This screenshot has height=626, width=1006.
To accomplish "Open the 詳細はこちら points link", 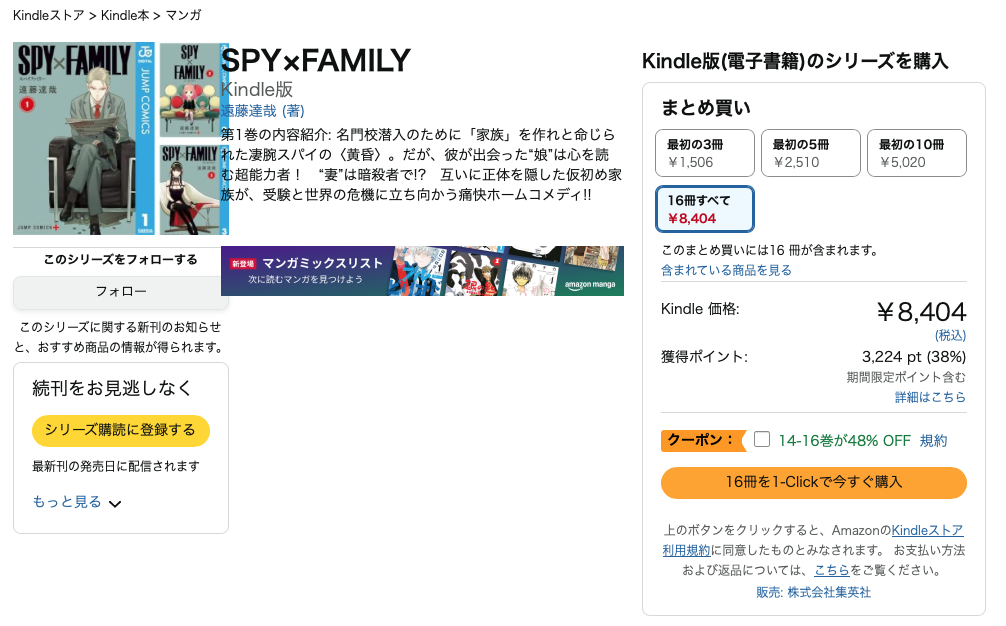I will tap(930, 397).
